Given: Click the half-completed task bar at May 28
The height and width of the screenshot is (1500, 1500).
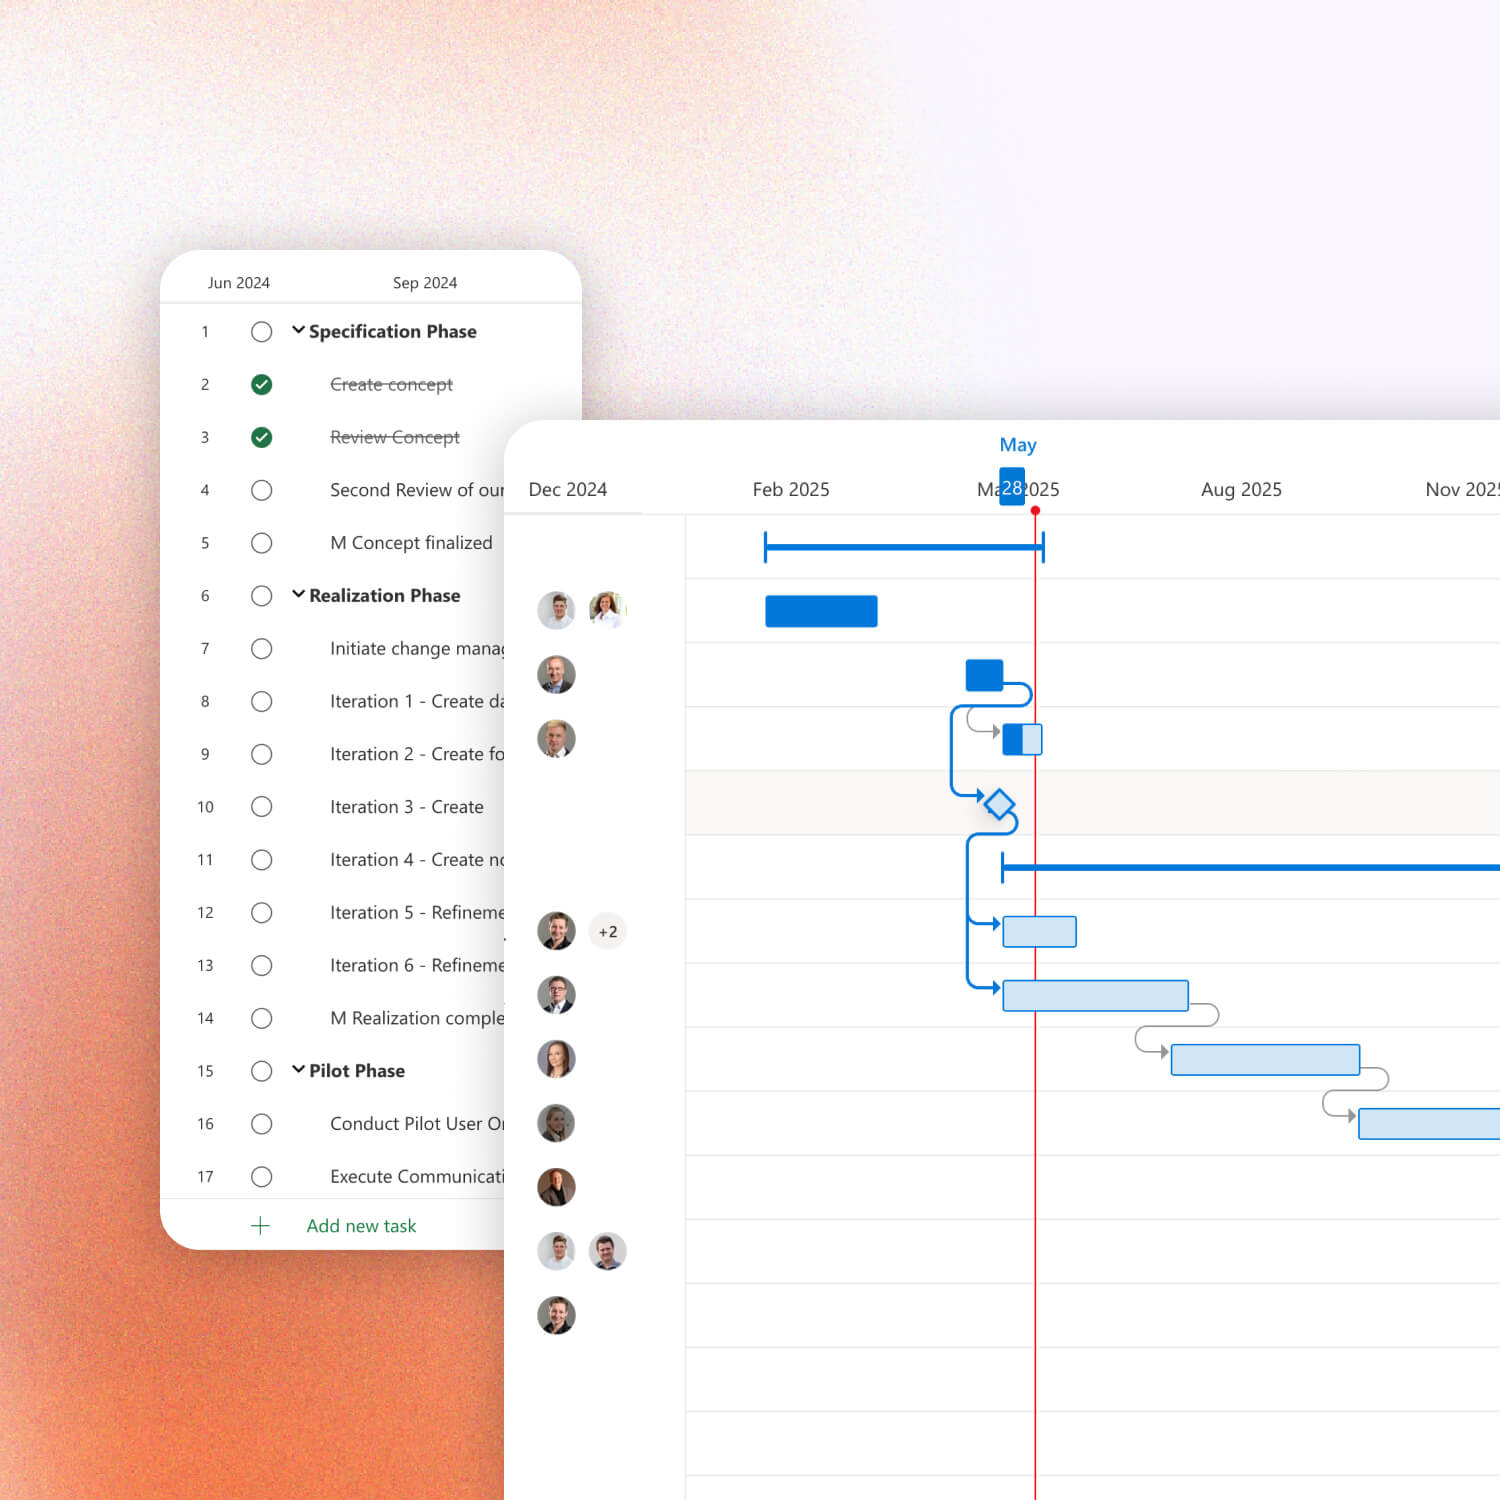Looking at the screenshot, I should [1022, 740].
